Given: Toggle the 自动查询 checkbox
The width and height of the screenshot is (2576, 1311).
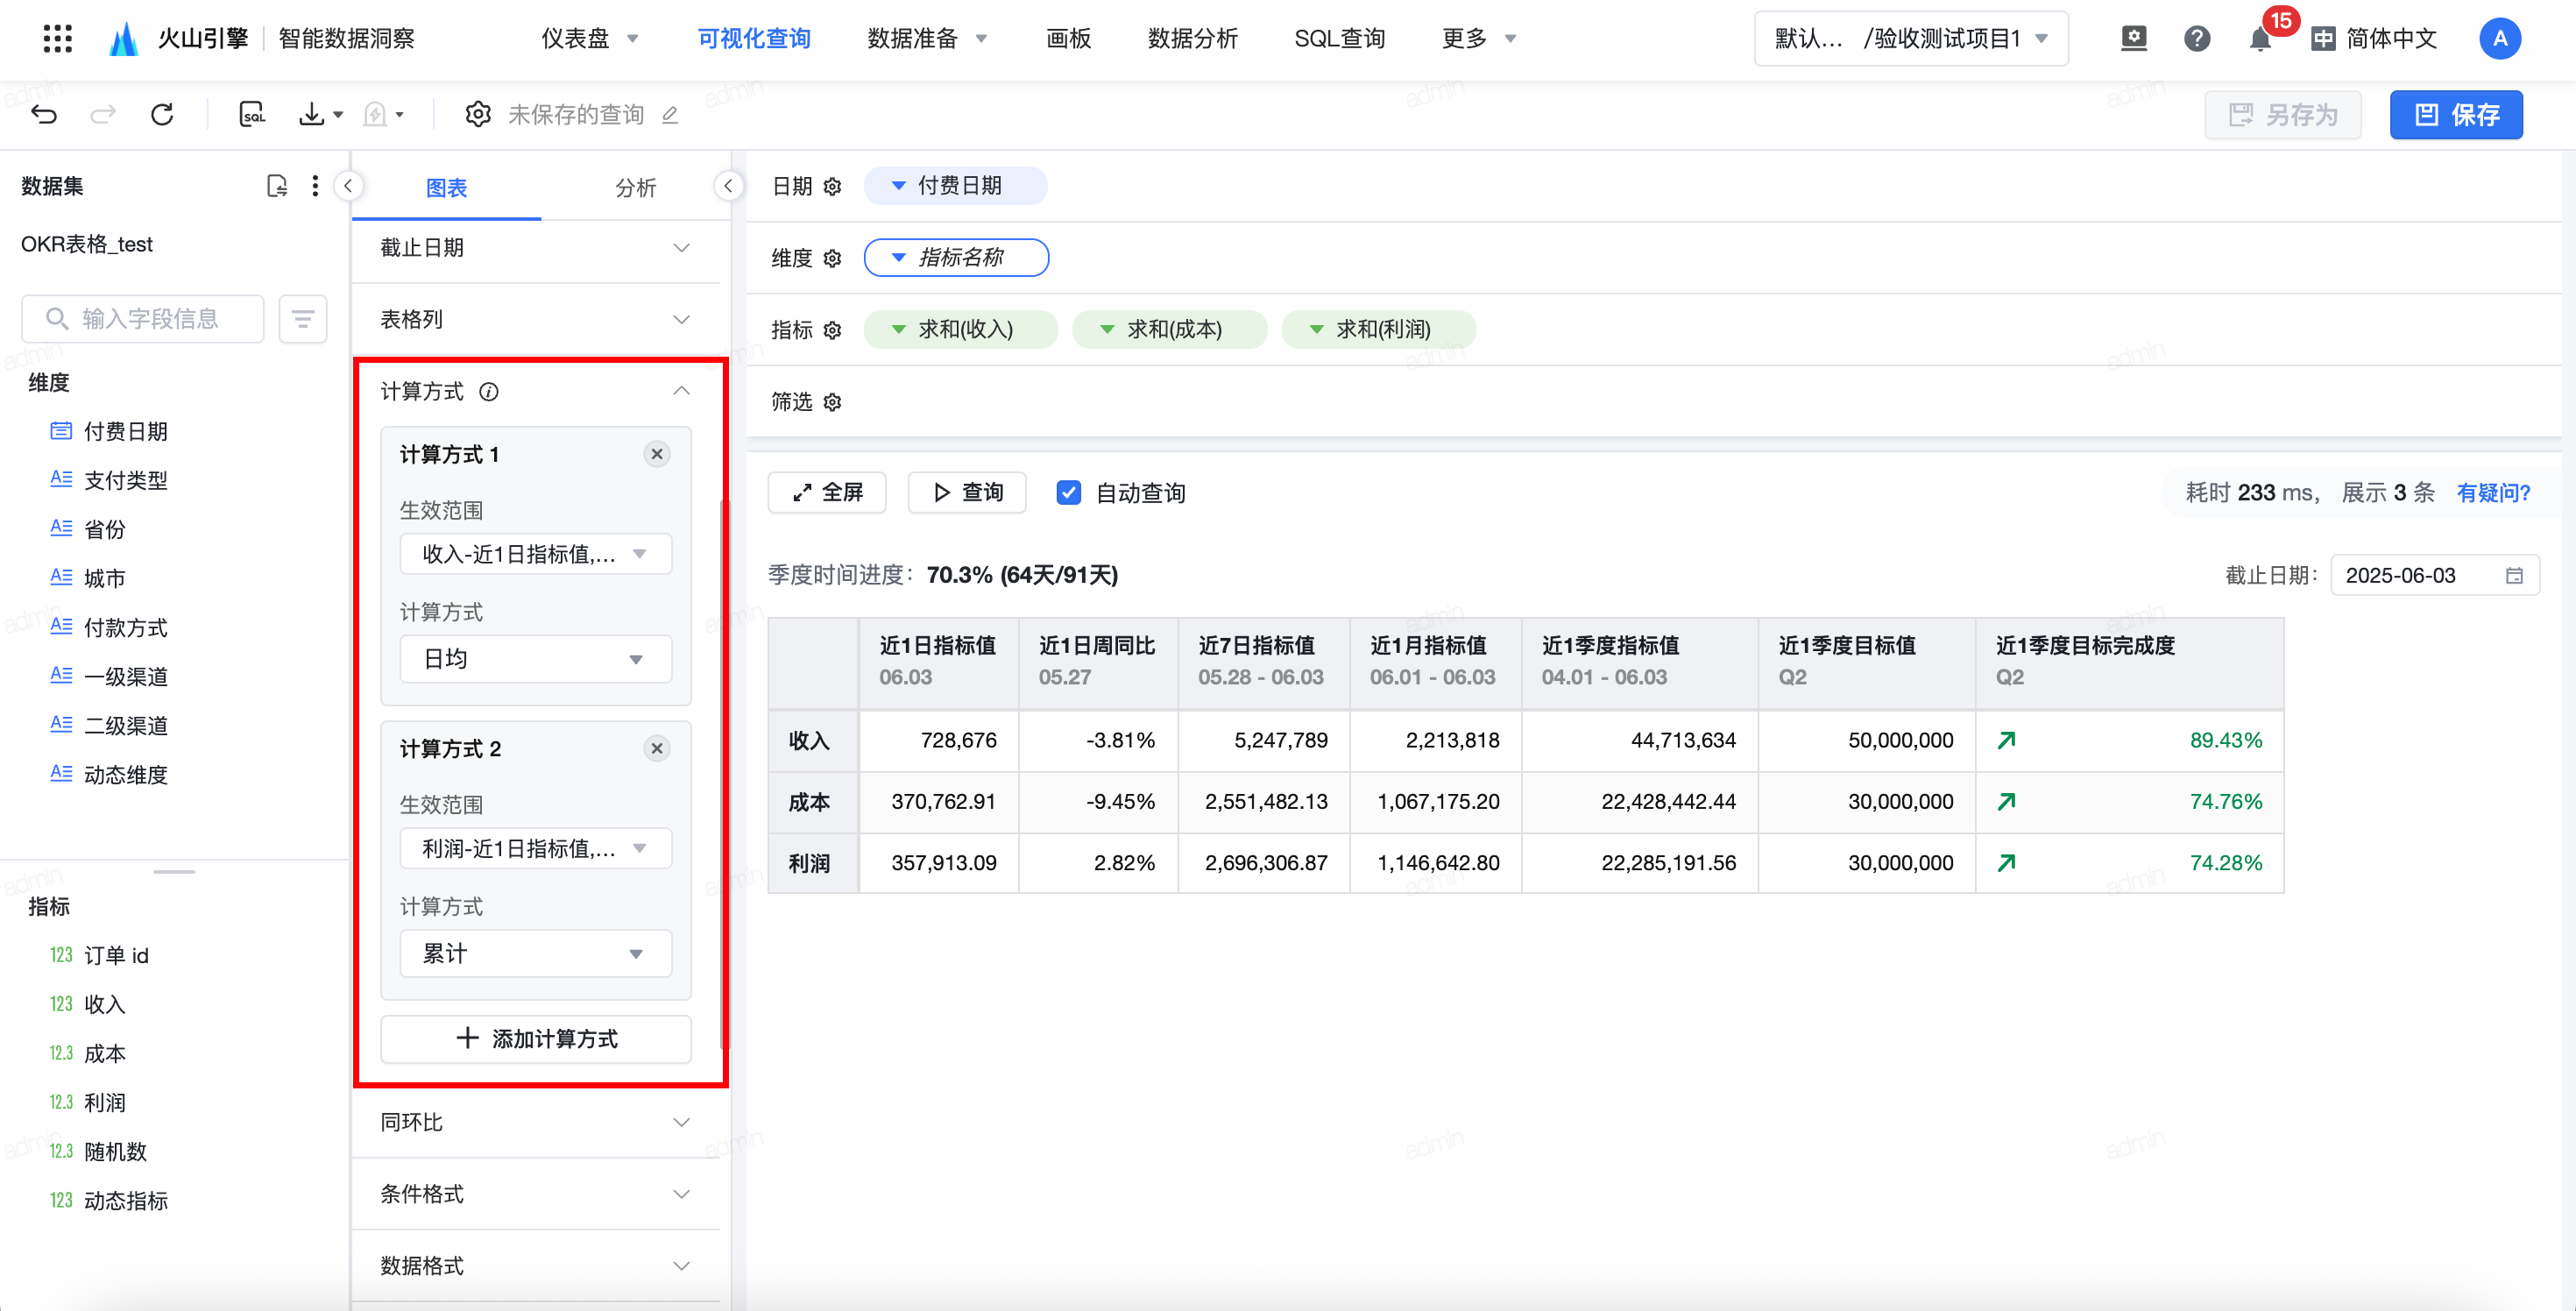Looking at the screenshot, I should 1069,492.
